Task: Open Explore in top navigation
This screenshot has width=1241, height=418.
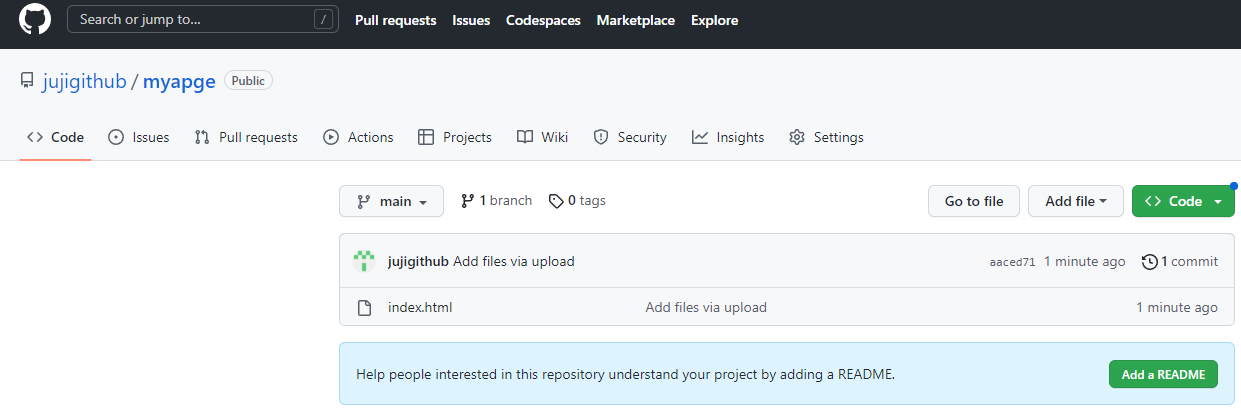Action: point(715,20)
